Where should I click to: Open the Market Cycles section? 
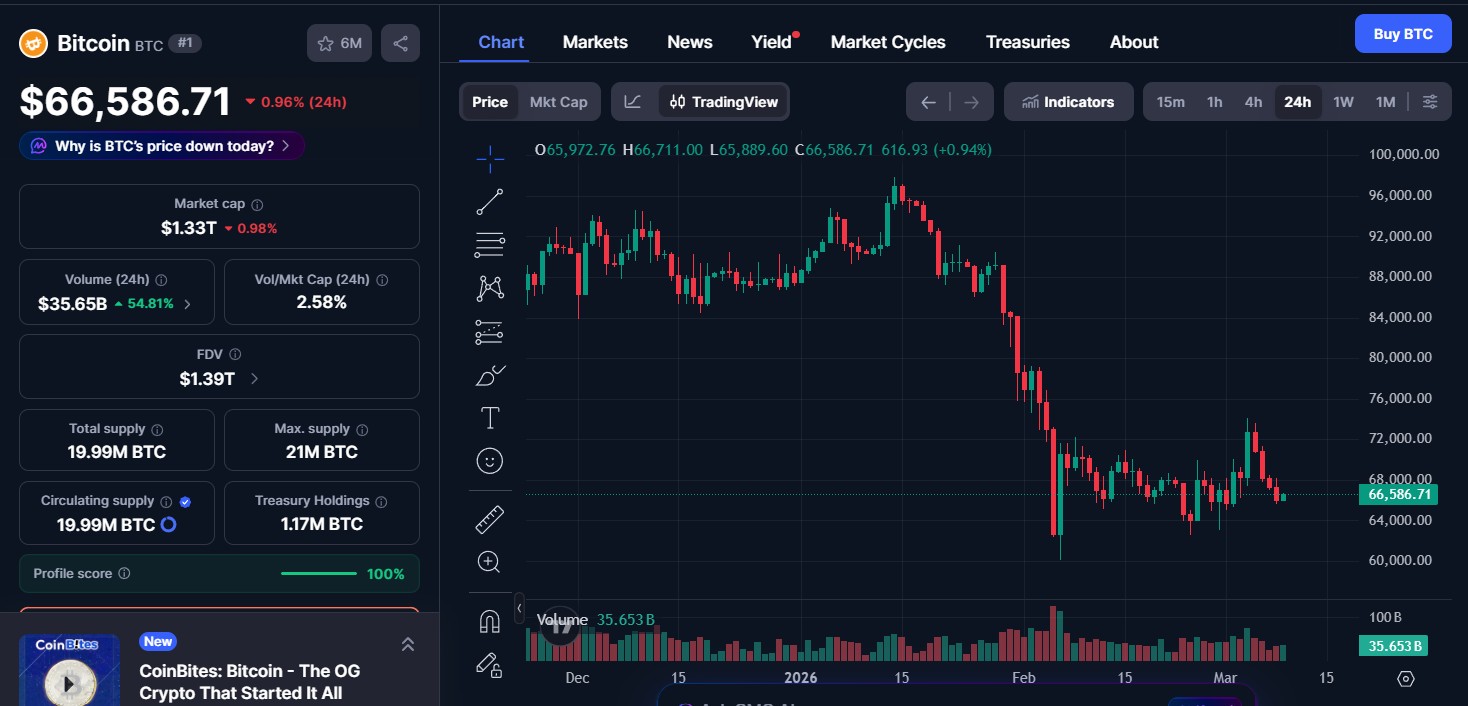tap(888, 41)
